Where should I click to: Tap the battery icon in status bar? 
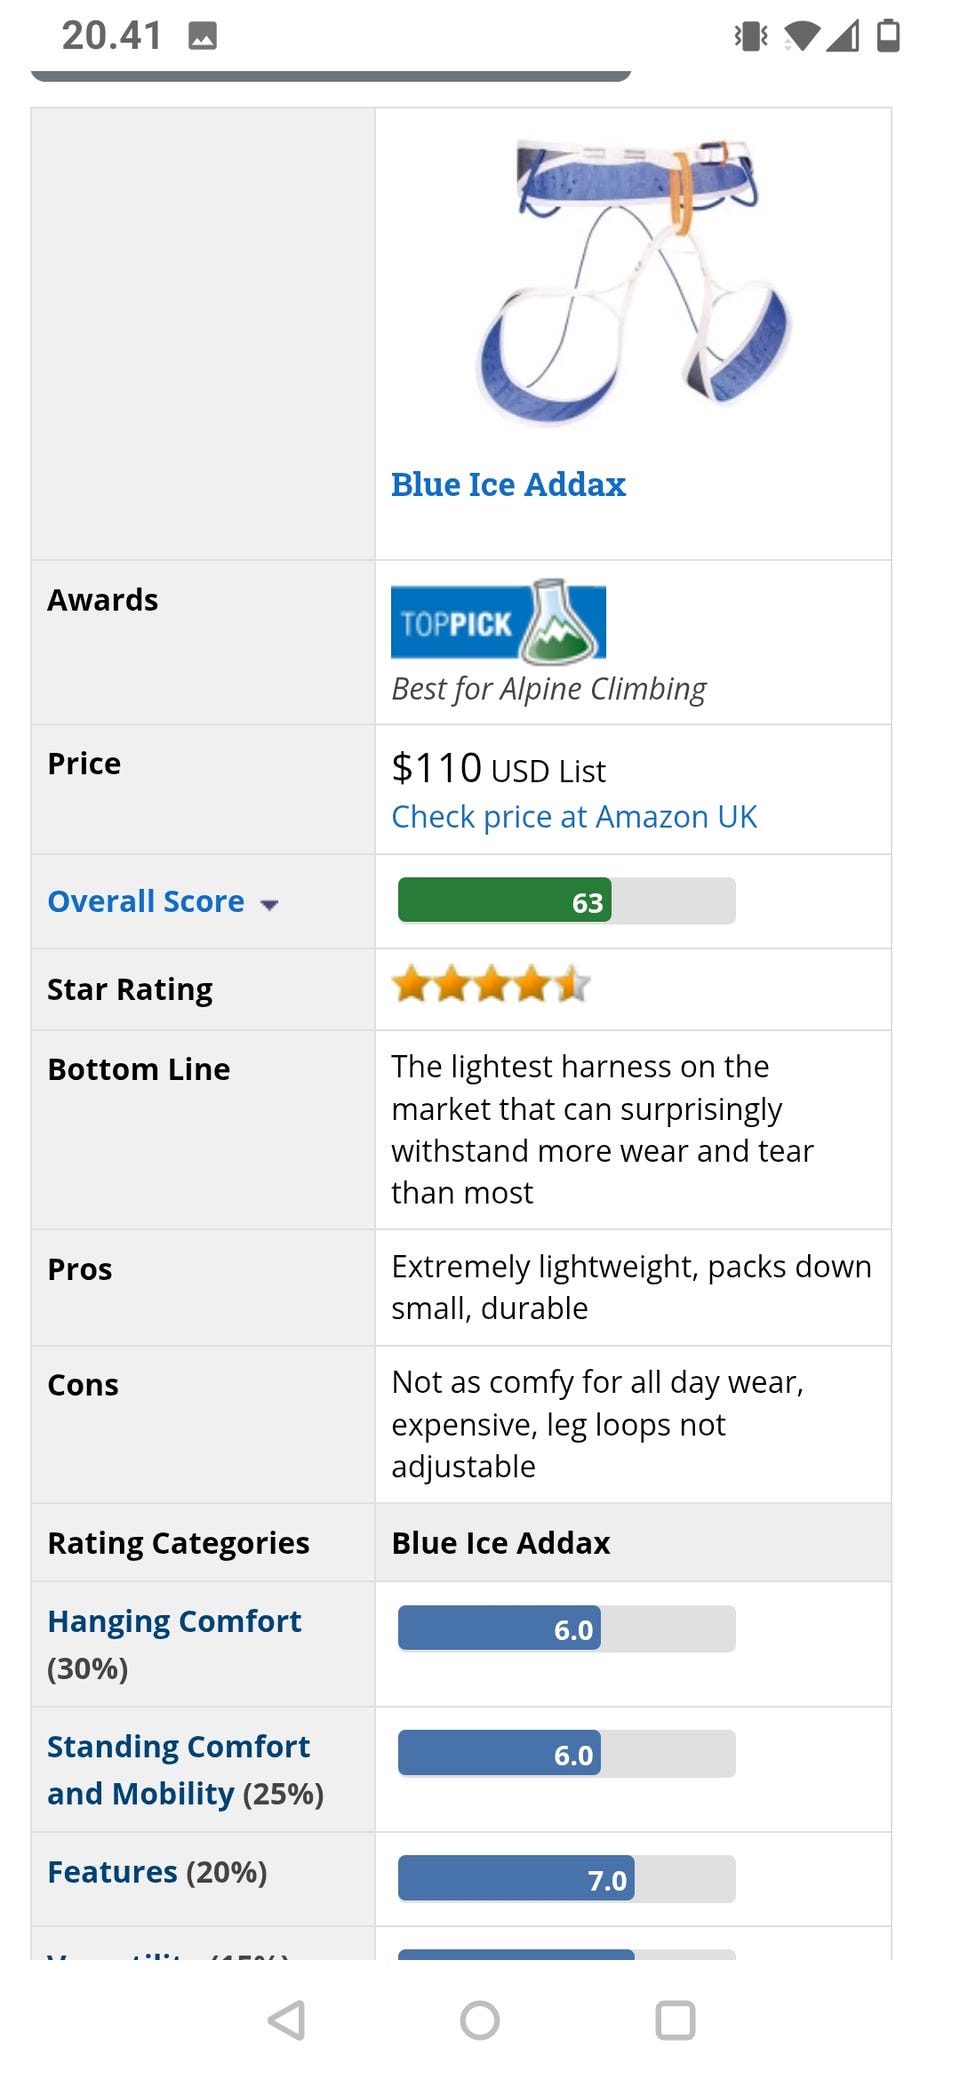coord(888,36)
